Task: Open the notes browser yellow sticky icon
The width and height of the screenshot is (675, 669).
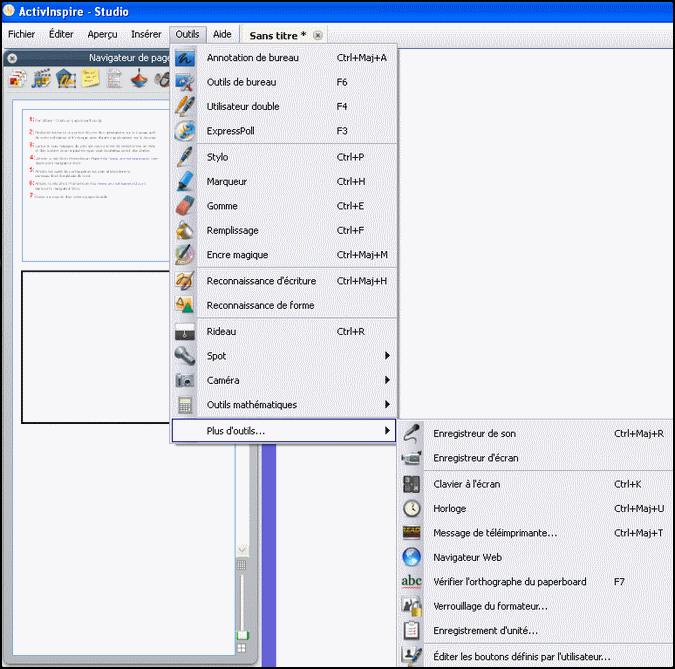Action: pyautogui.click(x=90, y=79)
